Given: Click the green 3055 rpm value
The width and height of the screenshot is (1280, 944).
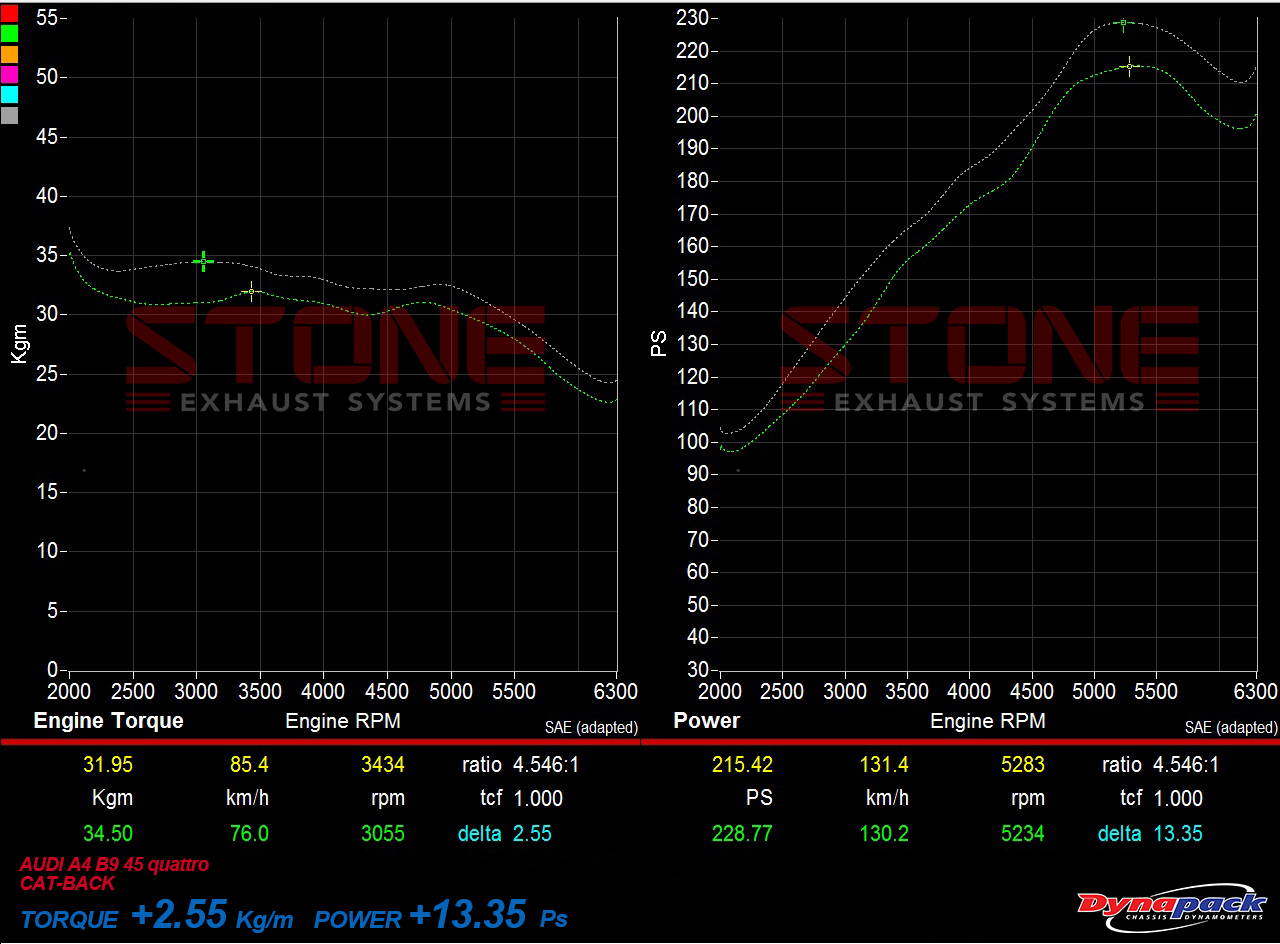Looking at the screenshot, I should tap(383, 833).
